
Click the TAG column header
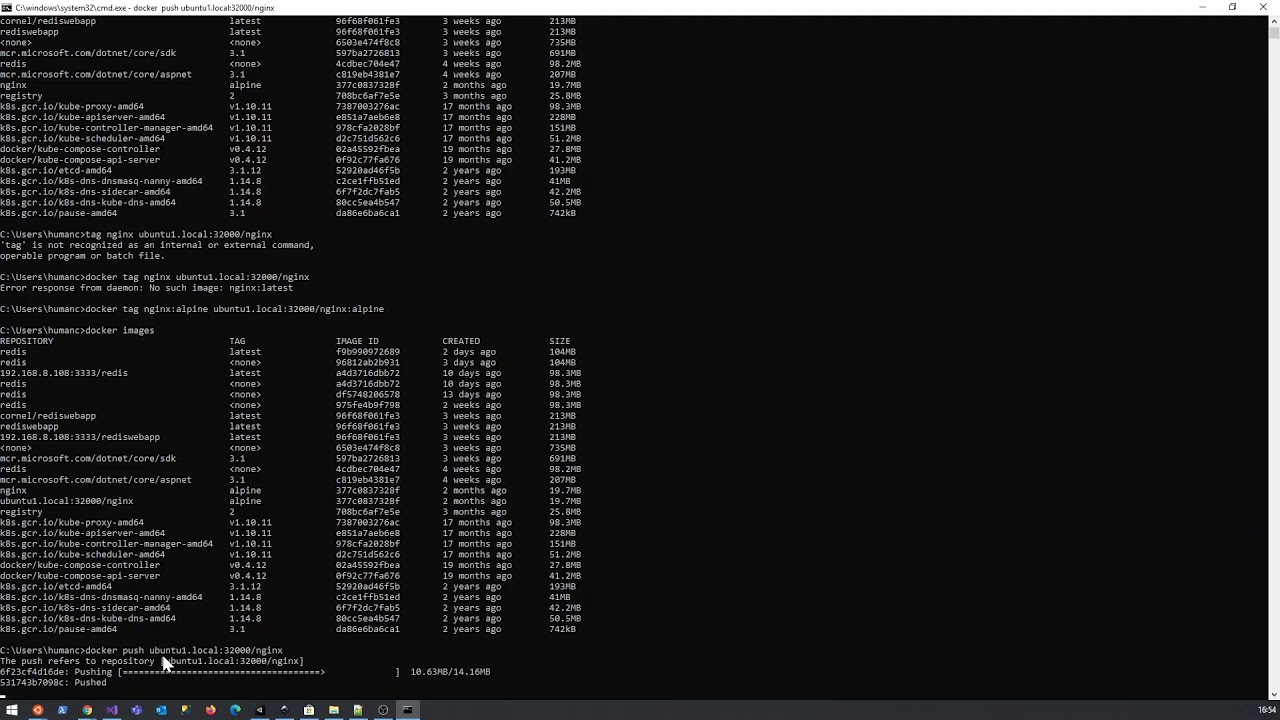(x=237, y=341)
